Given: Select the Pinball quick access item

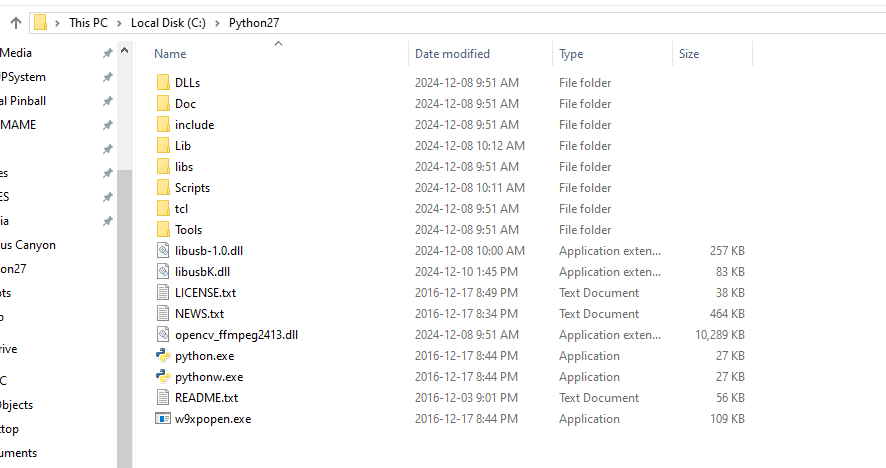Looking at the screenshot, I should 23,101.
